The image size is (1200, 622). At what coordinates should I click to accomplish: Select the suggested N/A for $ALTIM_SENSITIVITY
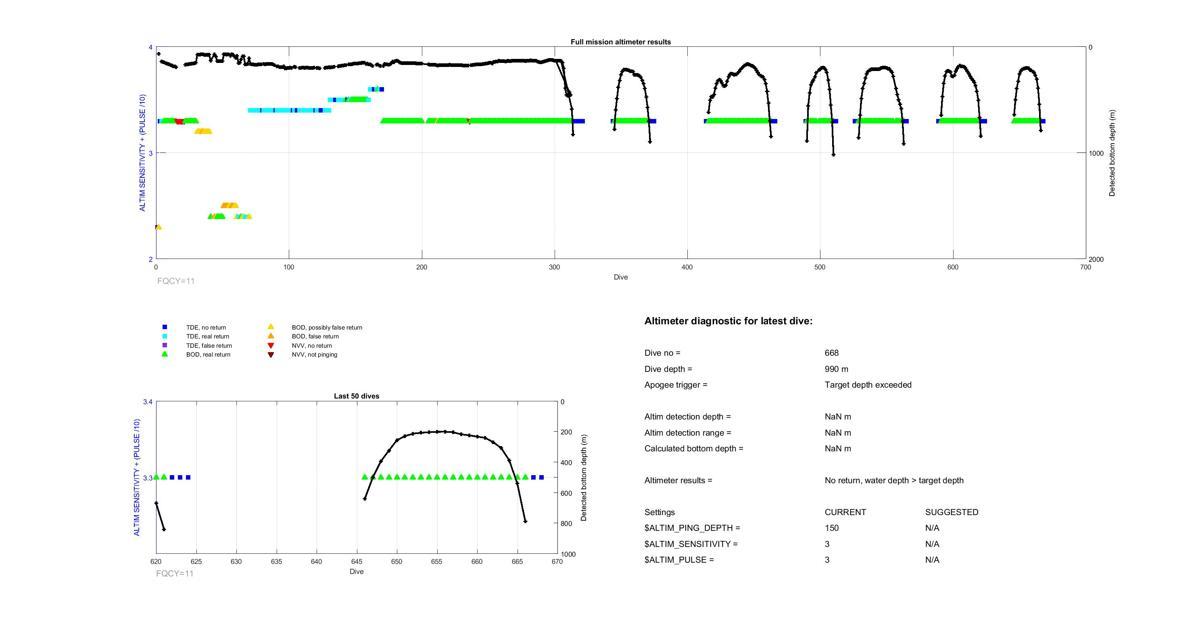tap(933, 544)
